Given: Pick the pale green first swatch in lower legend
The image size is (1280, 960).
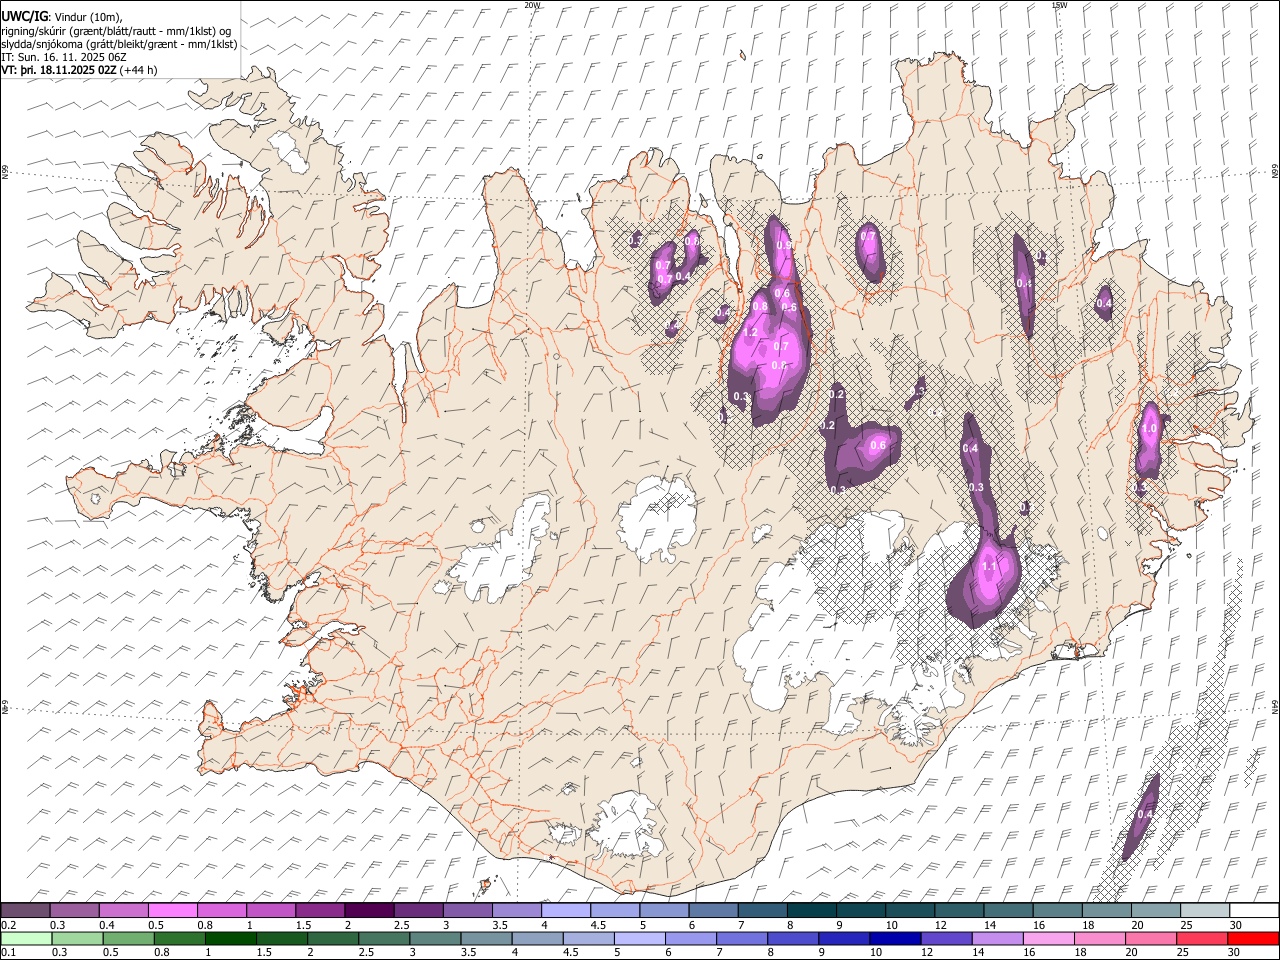Looking at the screenshot, I should [26, 938].
